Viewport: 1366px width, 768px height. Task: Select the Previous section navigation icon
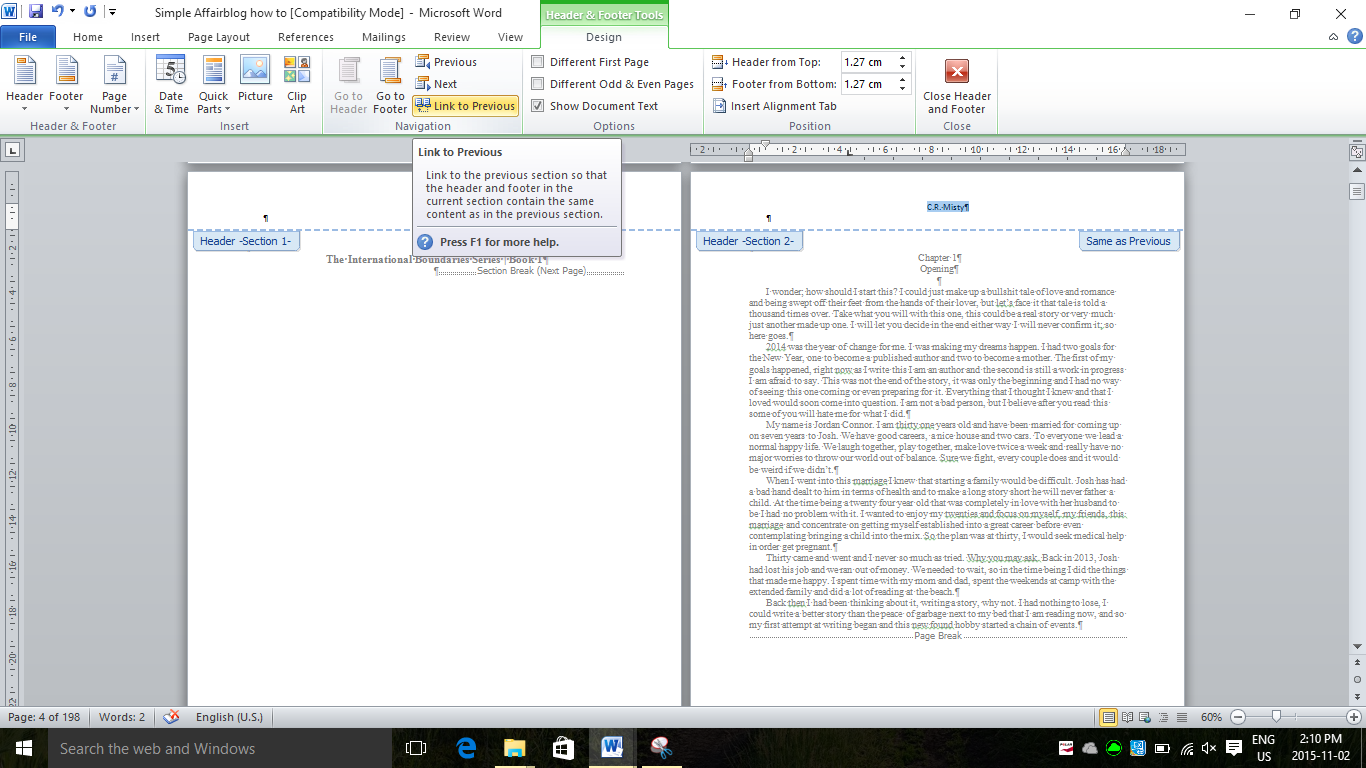pos(424,61)
